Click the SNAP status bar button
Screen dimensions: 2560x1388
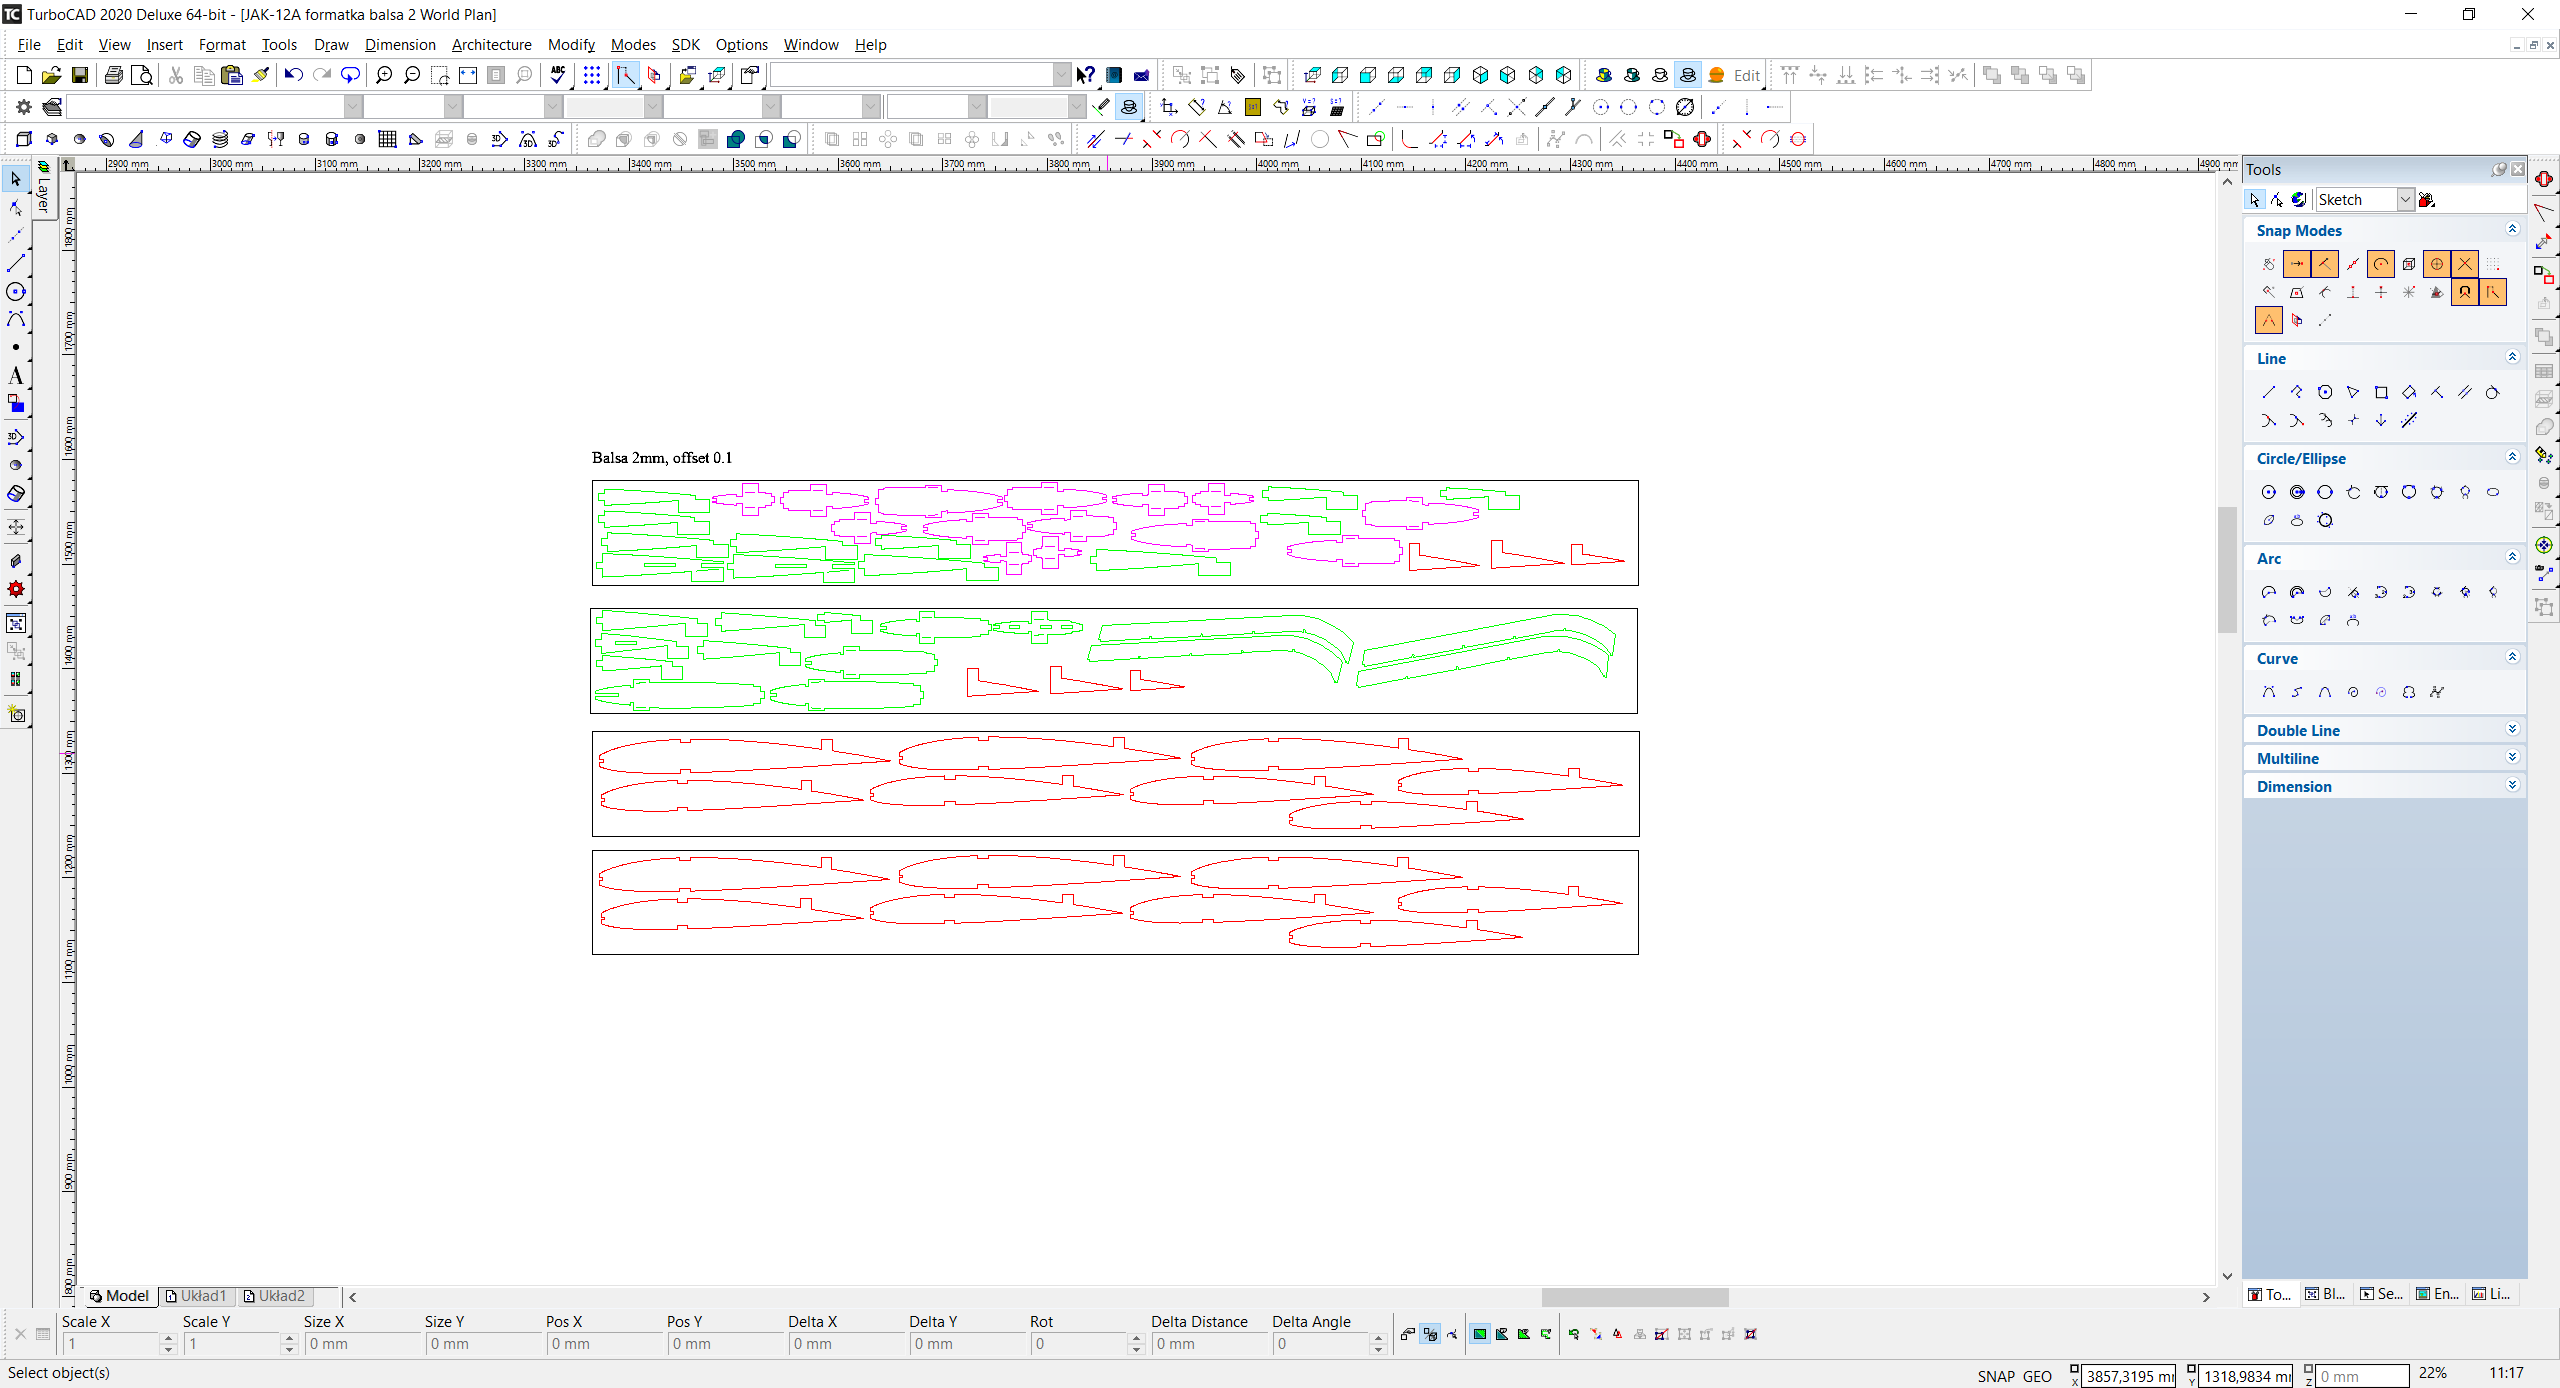(x=1995, y=1376)
